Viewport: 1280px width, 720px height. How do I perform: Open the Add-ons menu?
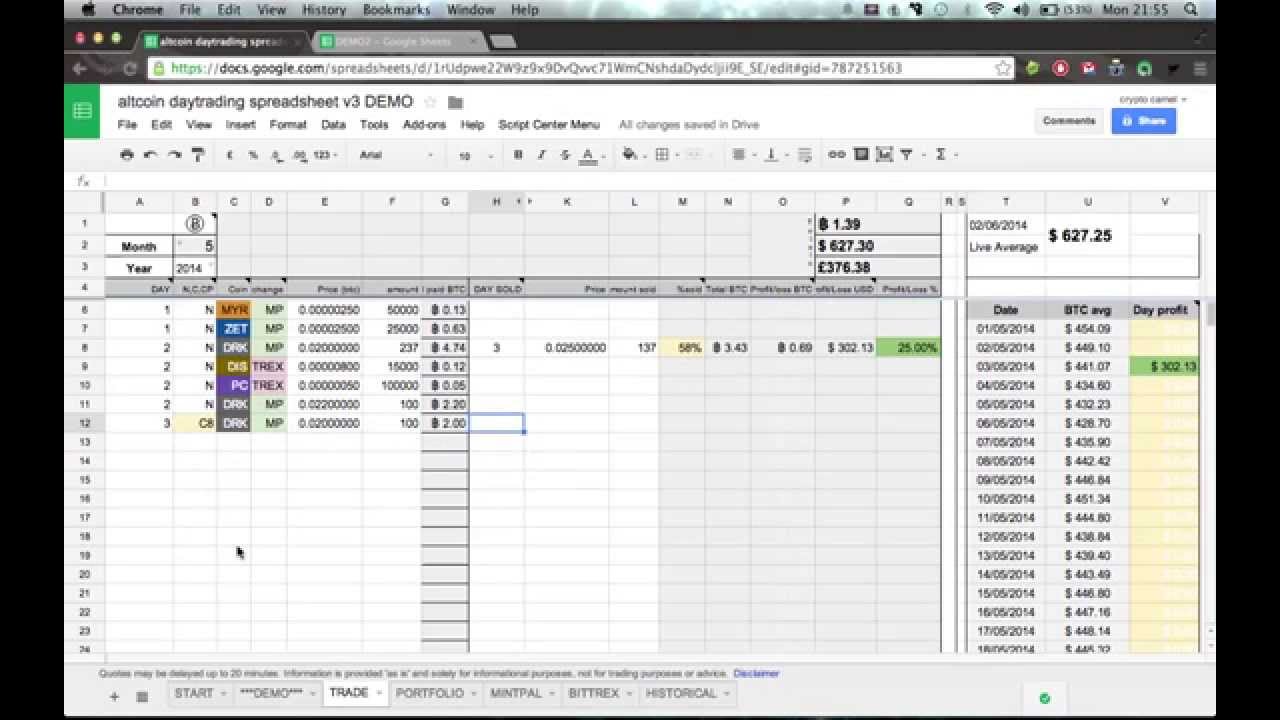point(424,125)
